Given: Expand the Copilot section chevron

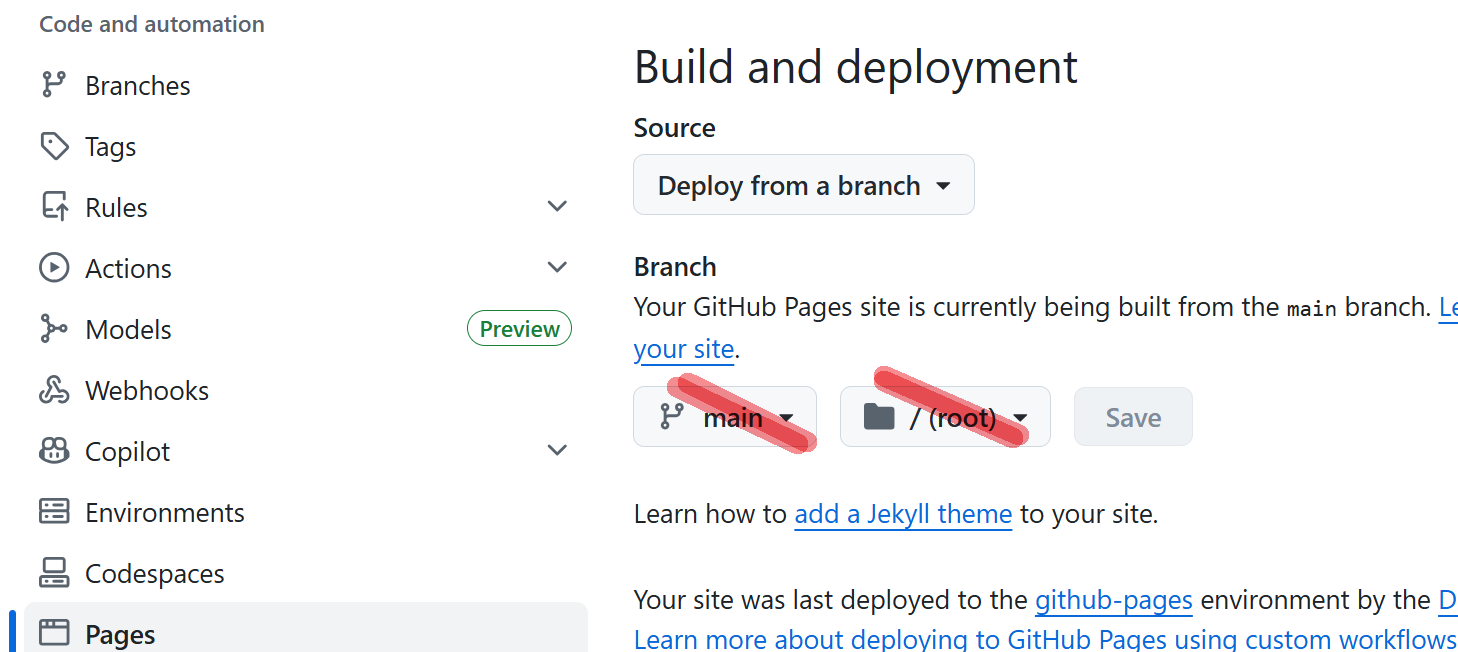Looking at the screenshot, I should coord(558,451).
